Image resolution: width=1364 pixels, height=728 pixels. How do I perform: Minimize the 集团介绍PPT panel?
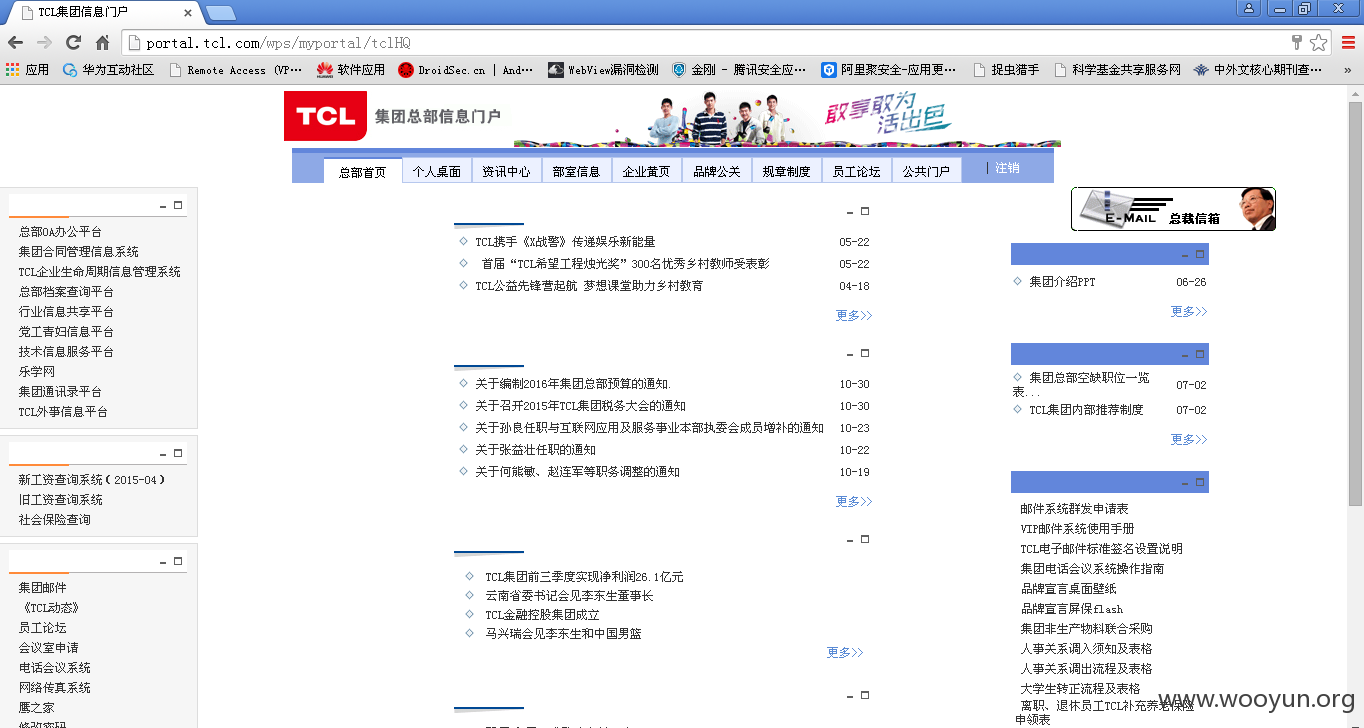coord(1186,254)
